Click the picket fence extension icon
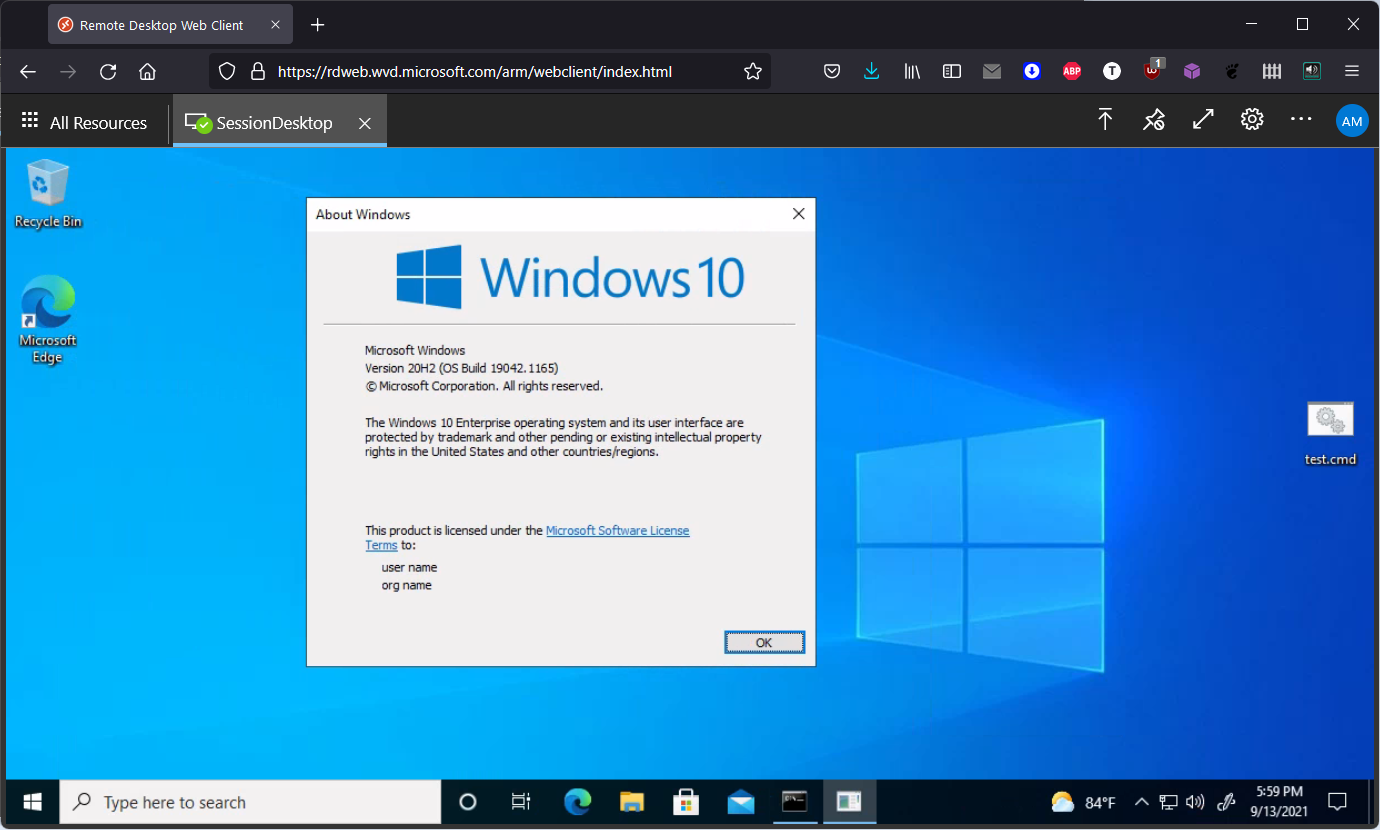 pos(1272,71)
